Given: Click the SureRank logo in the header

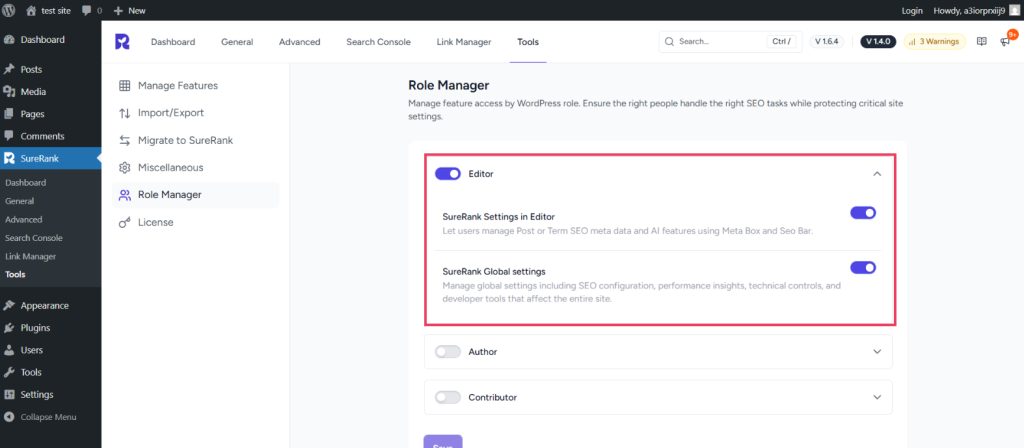Looking at the screenshot, I should (122, 41).
